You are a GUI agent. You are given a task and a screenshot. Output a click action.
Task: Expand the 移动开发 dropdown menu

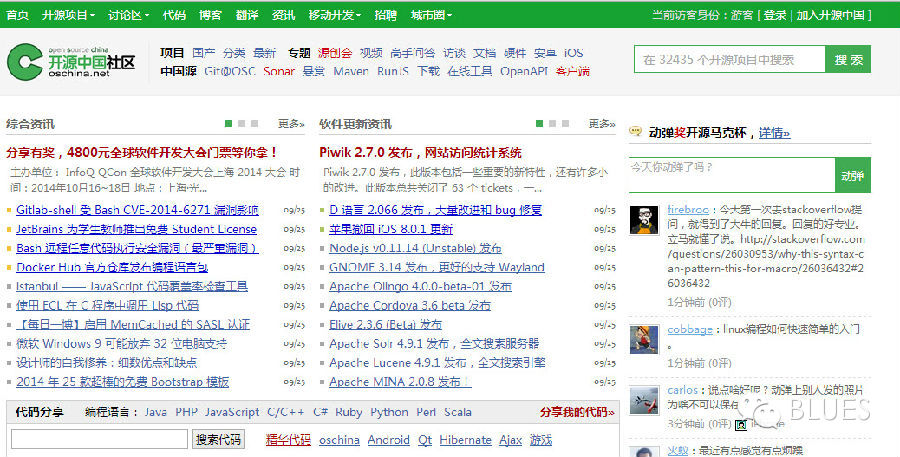(x=335, y=15)
